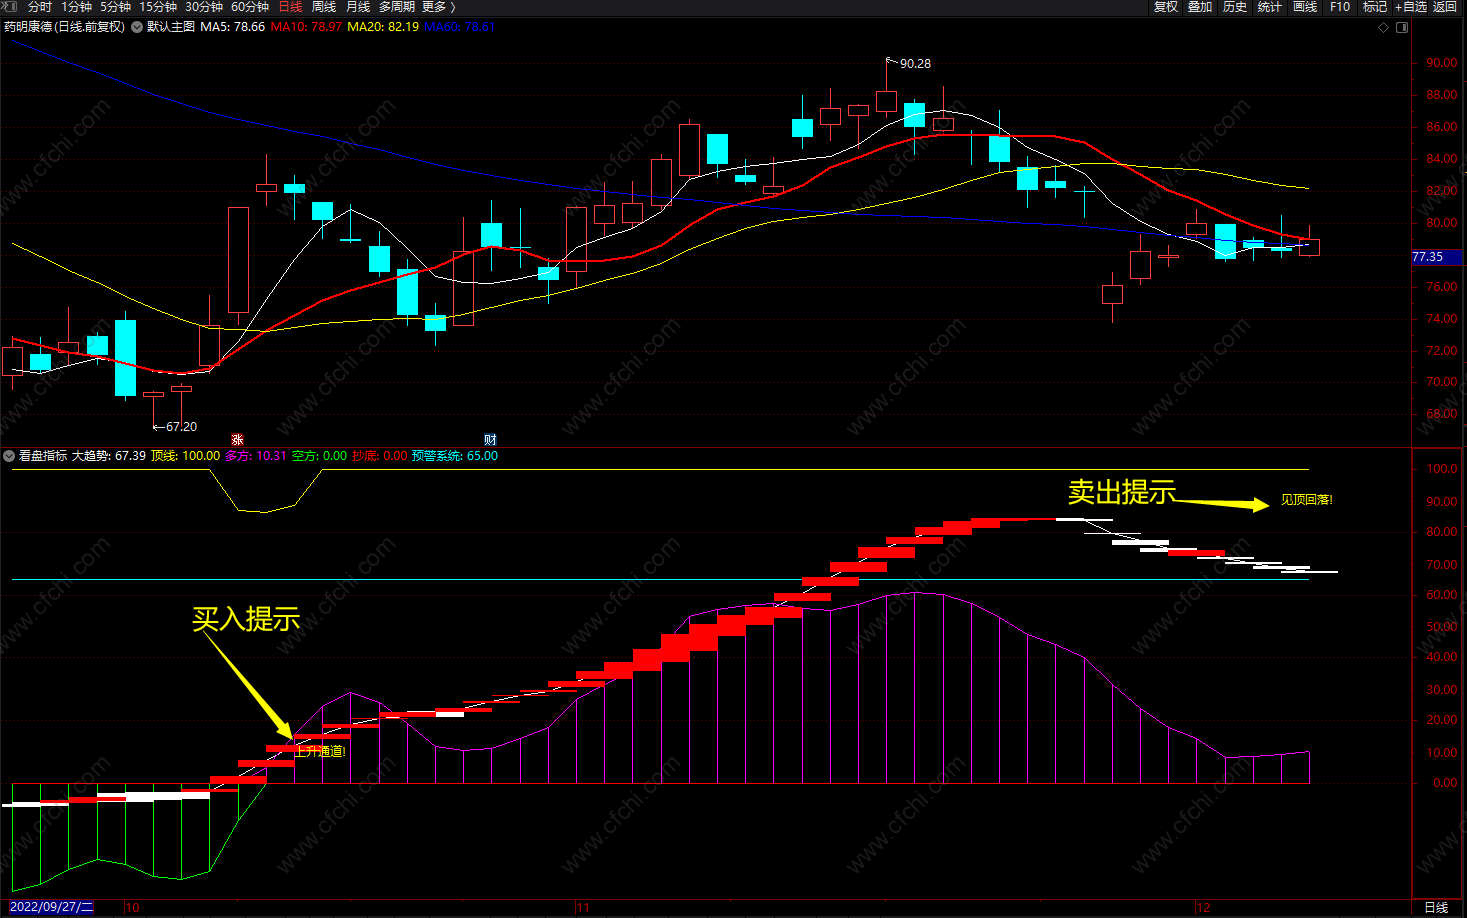Screen dimensions: 1467x918
Task: Click the 药明康德(日线.前复权) stock title
Action: point(65,27)
